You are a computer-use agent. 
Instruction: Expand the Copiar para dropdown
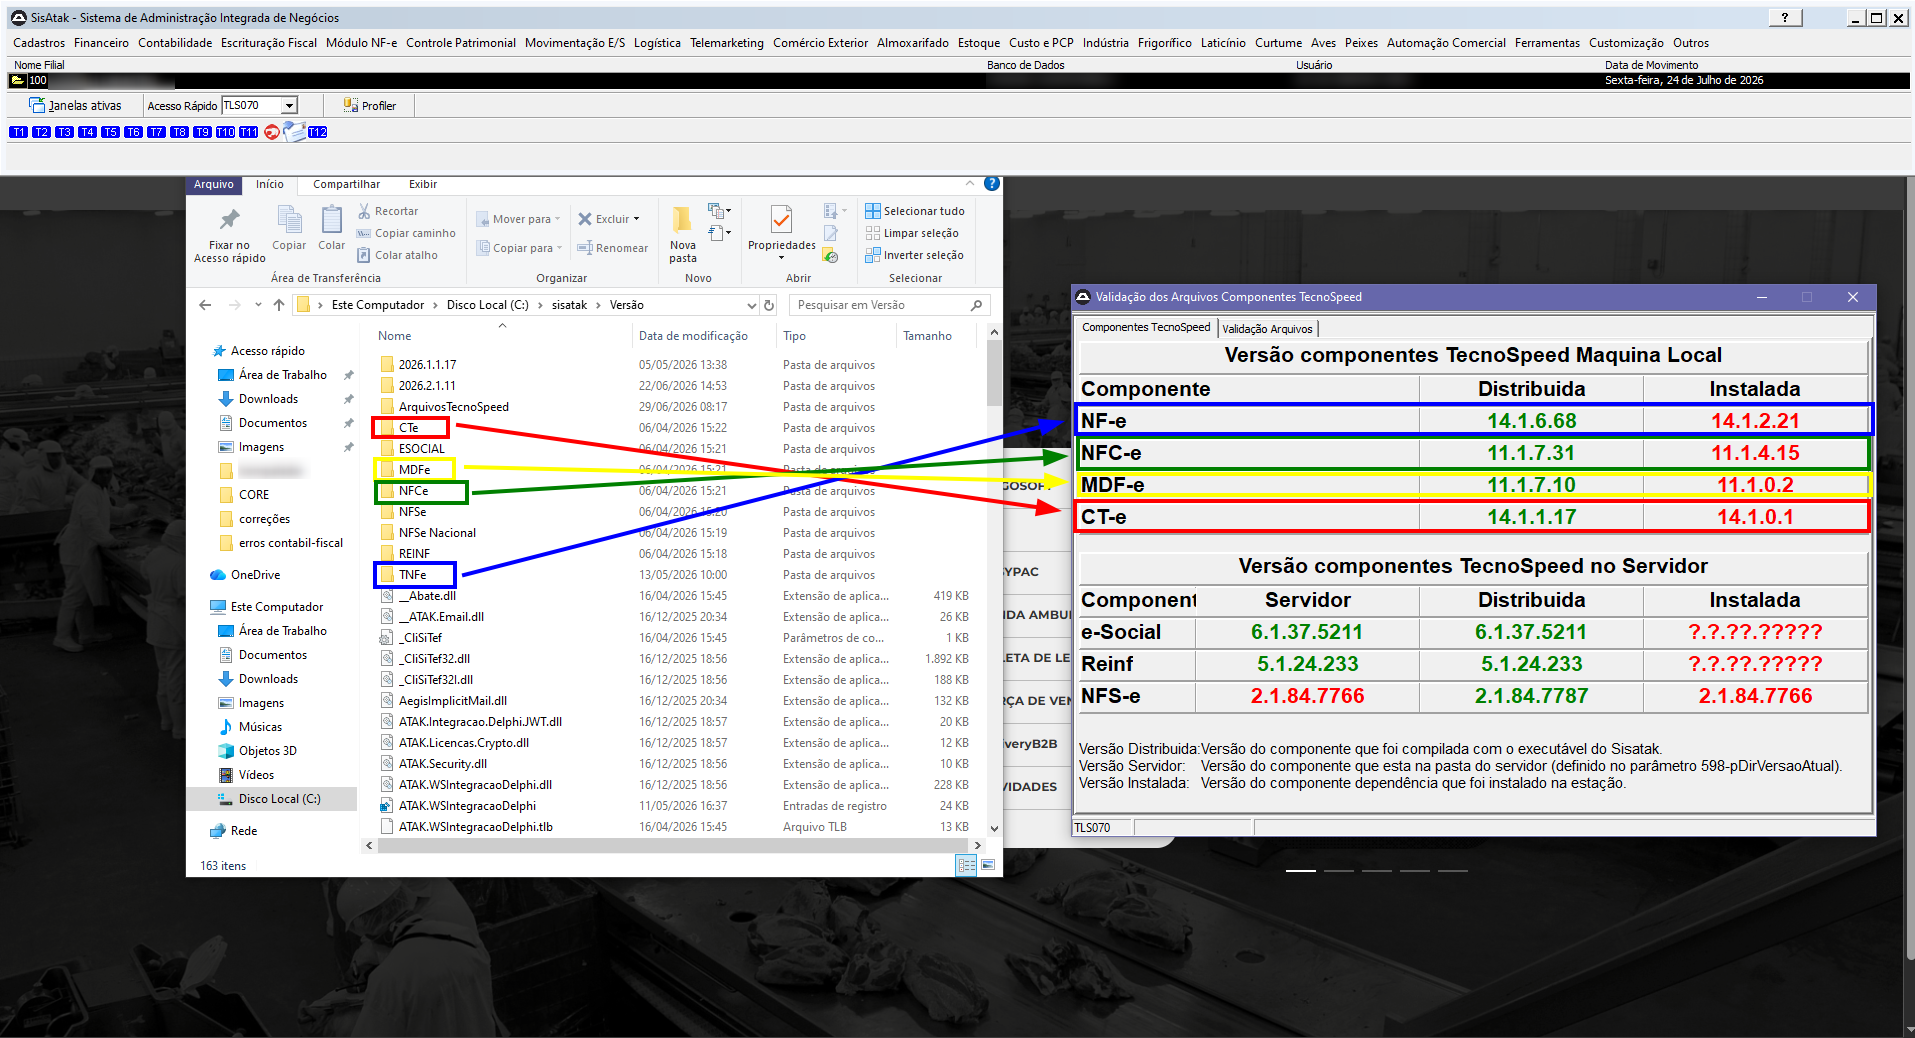559,248
